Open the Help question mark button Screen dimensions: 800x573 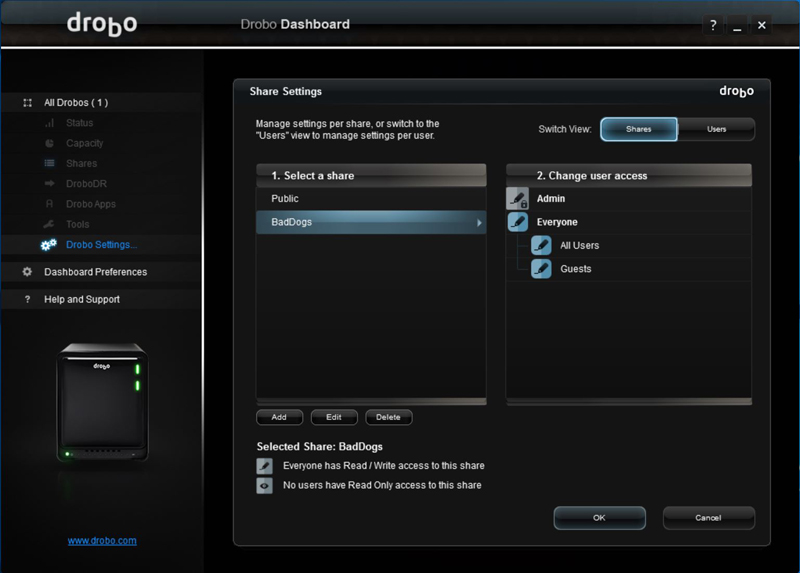click(x=713, y=26)
